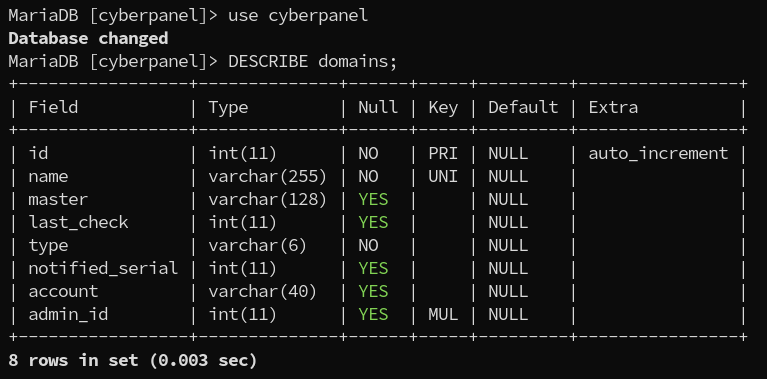Click the 'varchar(255)' type value
Image resolution: width=767 pixels, height=379 pixels.
tap(268, 177)
